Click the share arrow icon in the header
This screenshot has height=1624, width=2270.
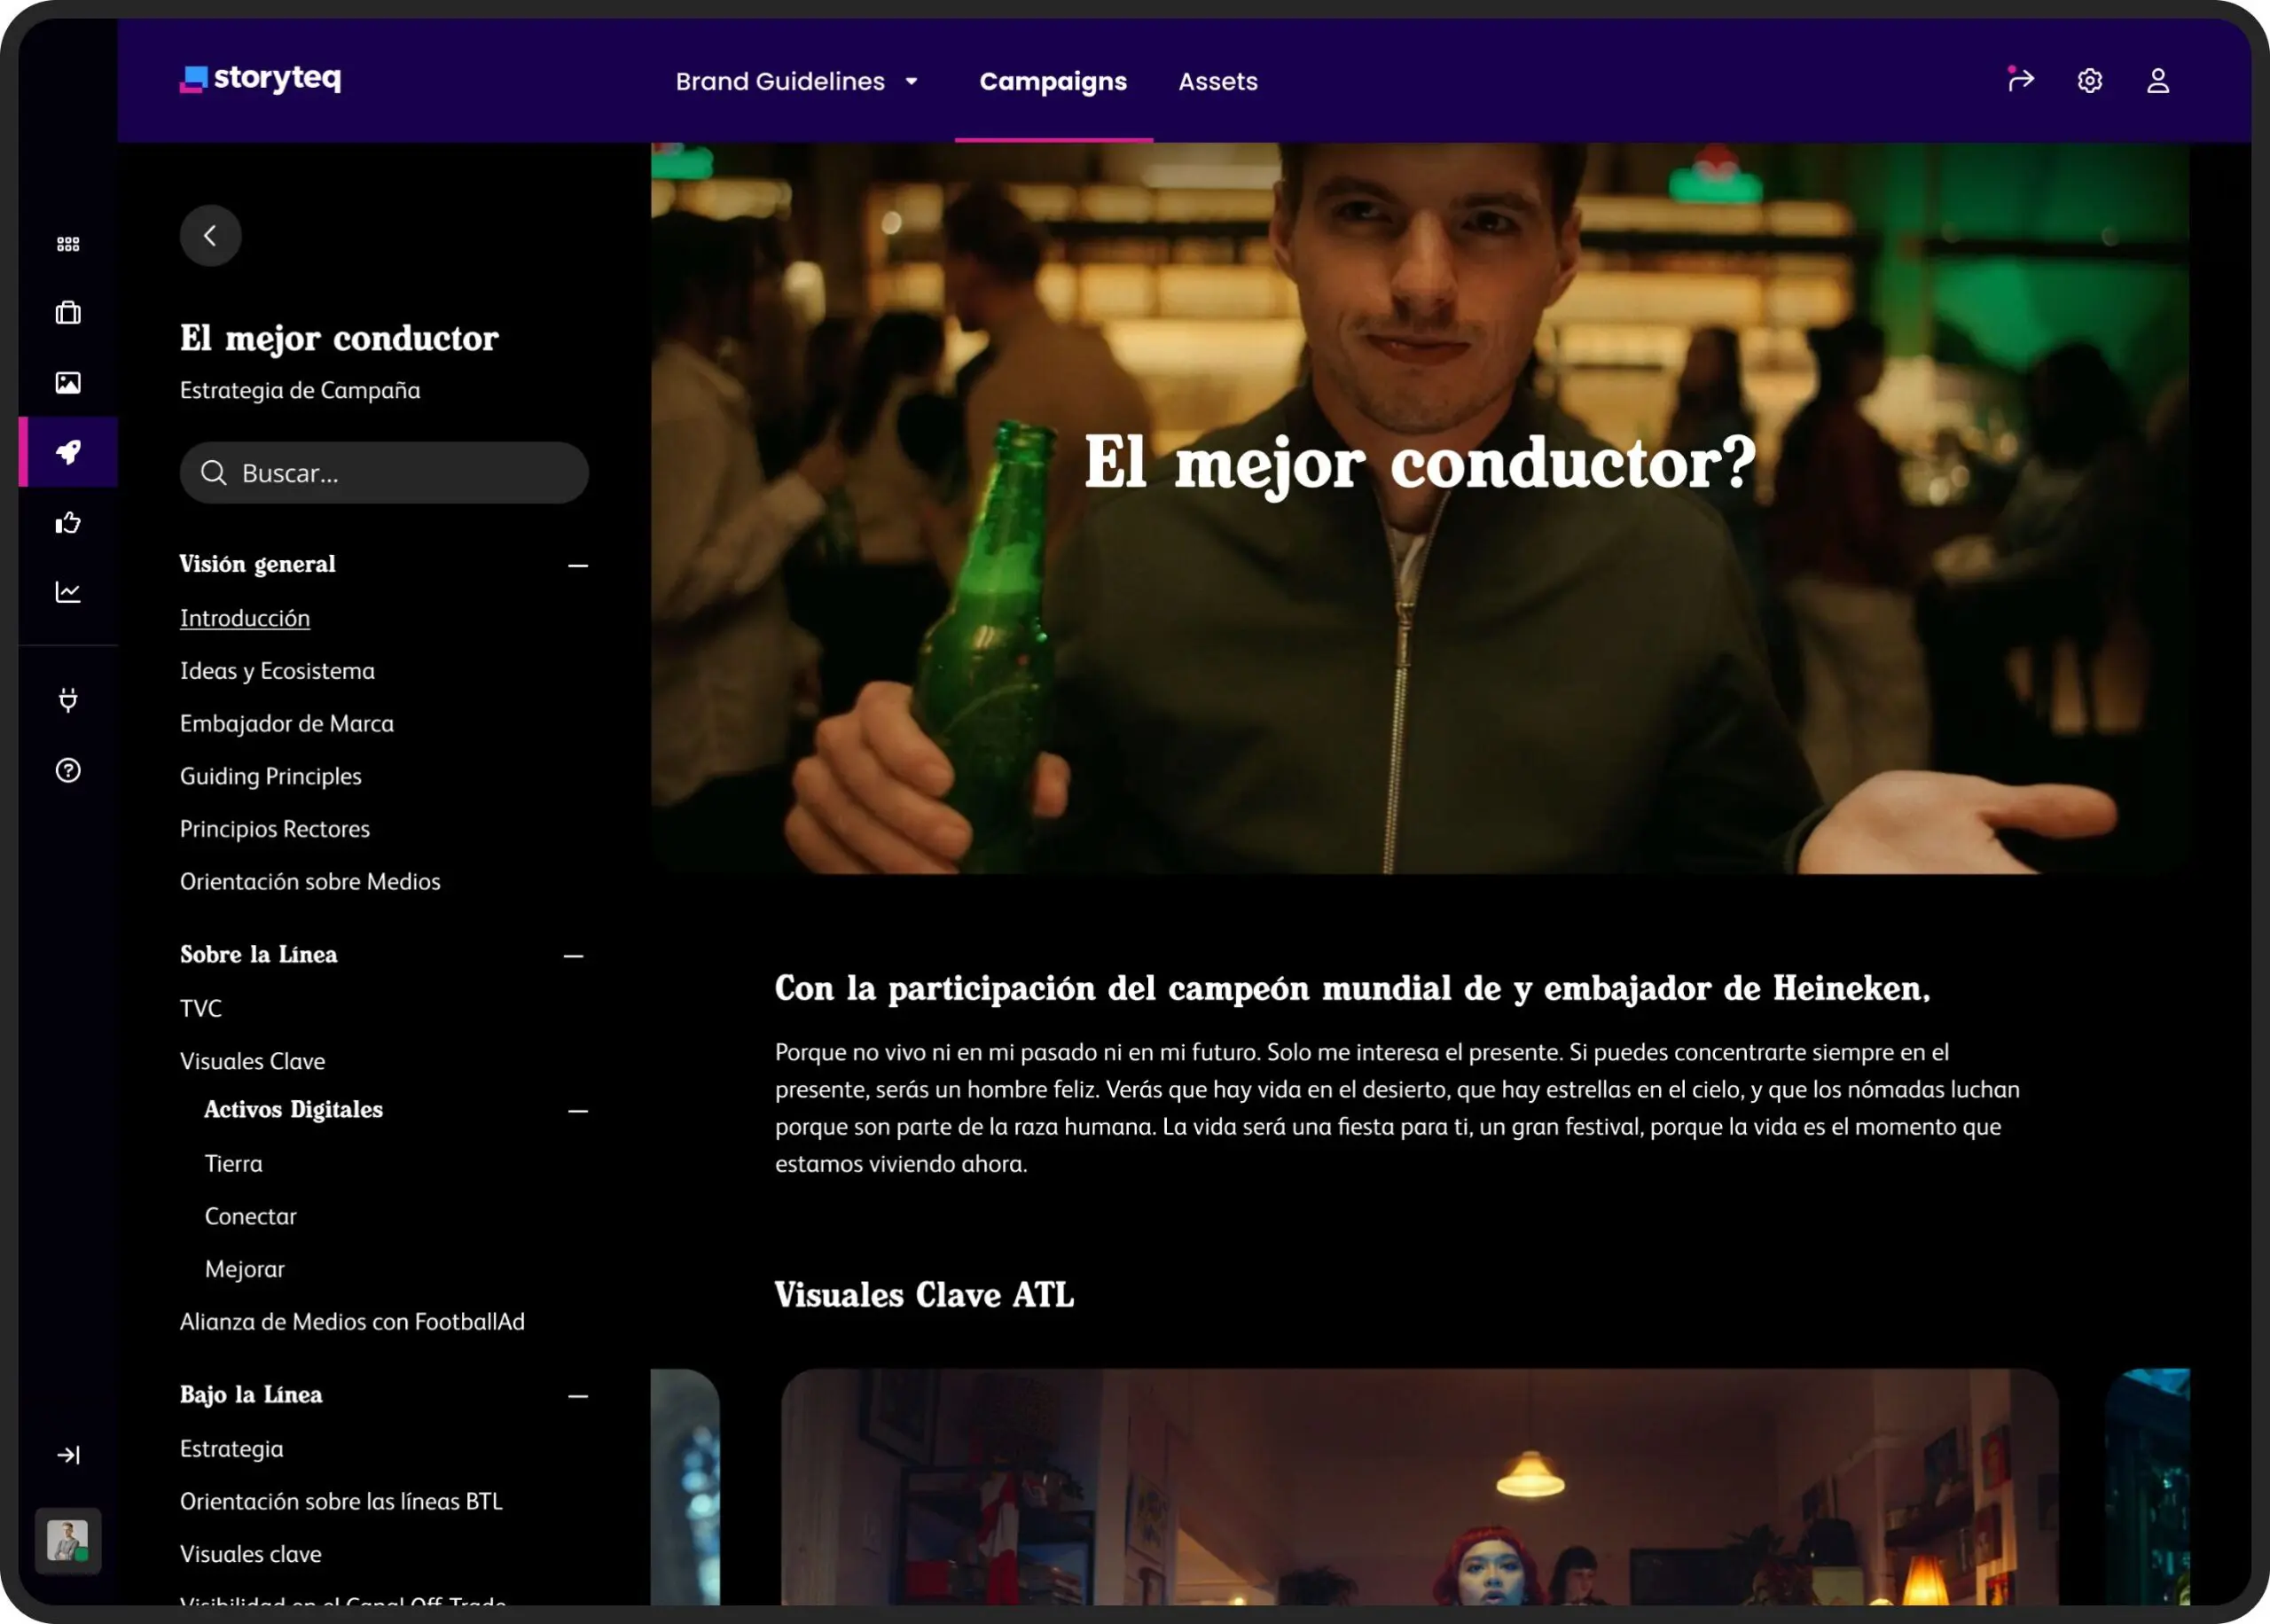(2020, 79)
